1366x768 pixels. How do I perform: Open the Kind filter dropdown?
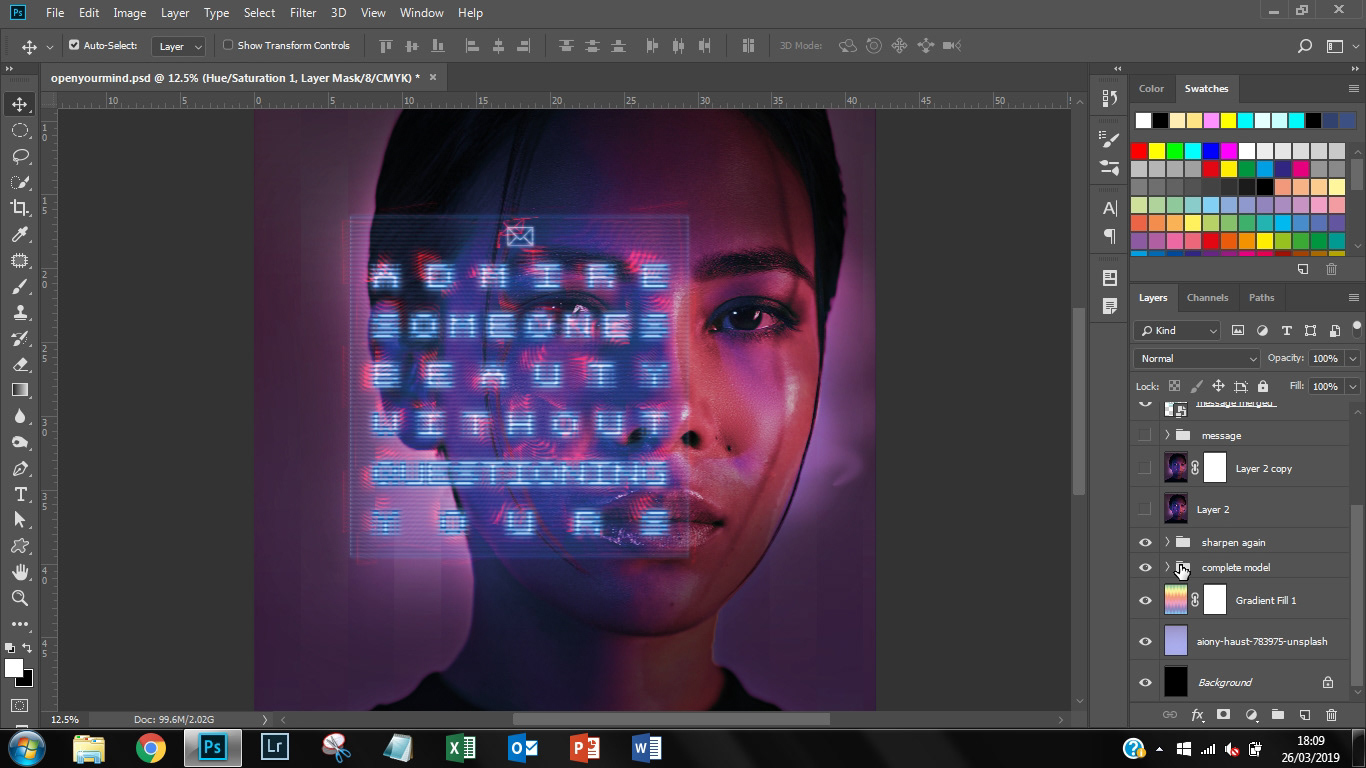tap(1177, 331)
